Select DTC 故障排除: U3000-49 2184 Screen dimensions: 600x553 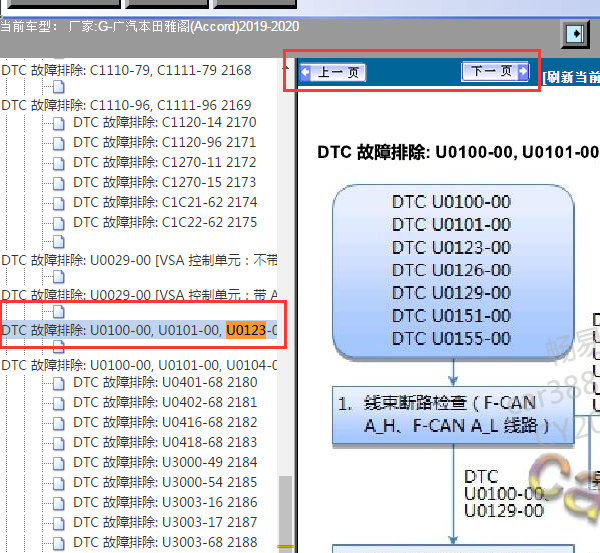pos(165,462)
